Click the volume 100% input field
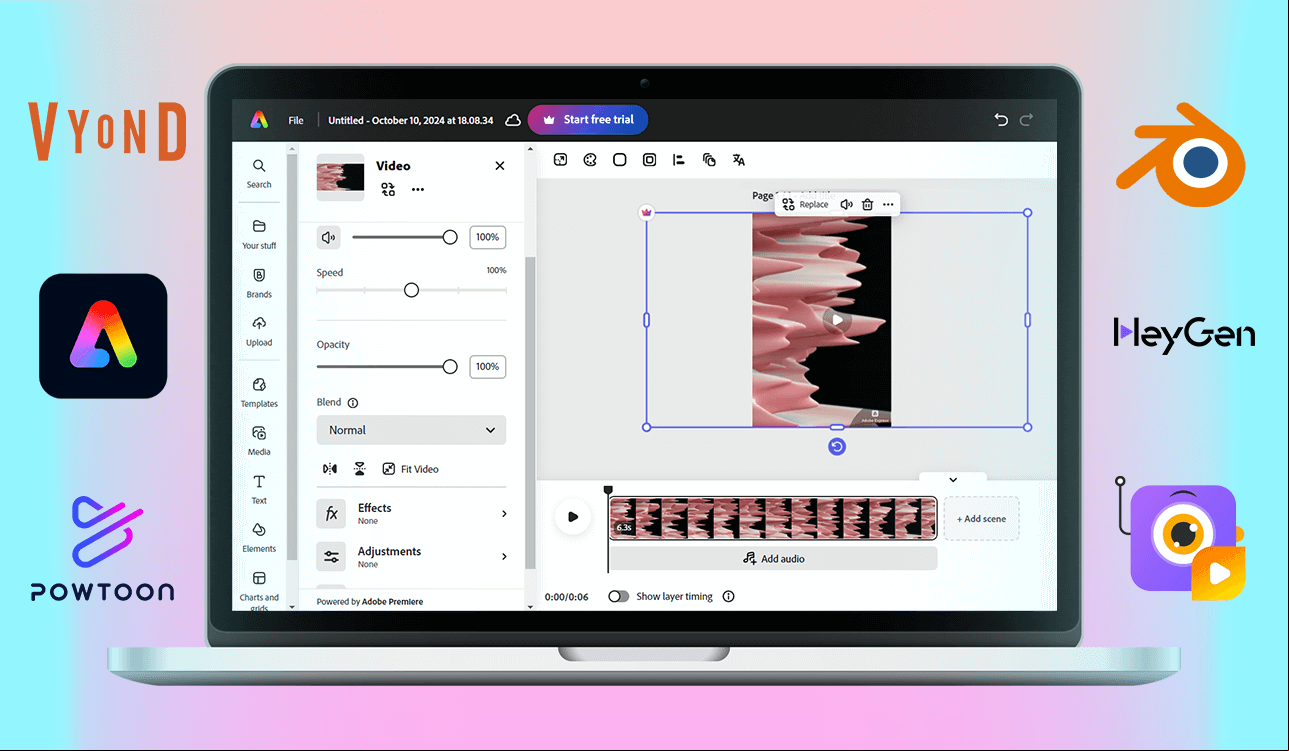The width and height of the screenshot is (1289, 751). (488, 237)
